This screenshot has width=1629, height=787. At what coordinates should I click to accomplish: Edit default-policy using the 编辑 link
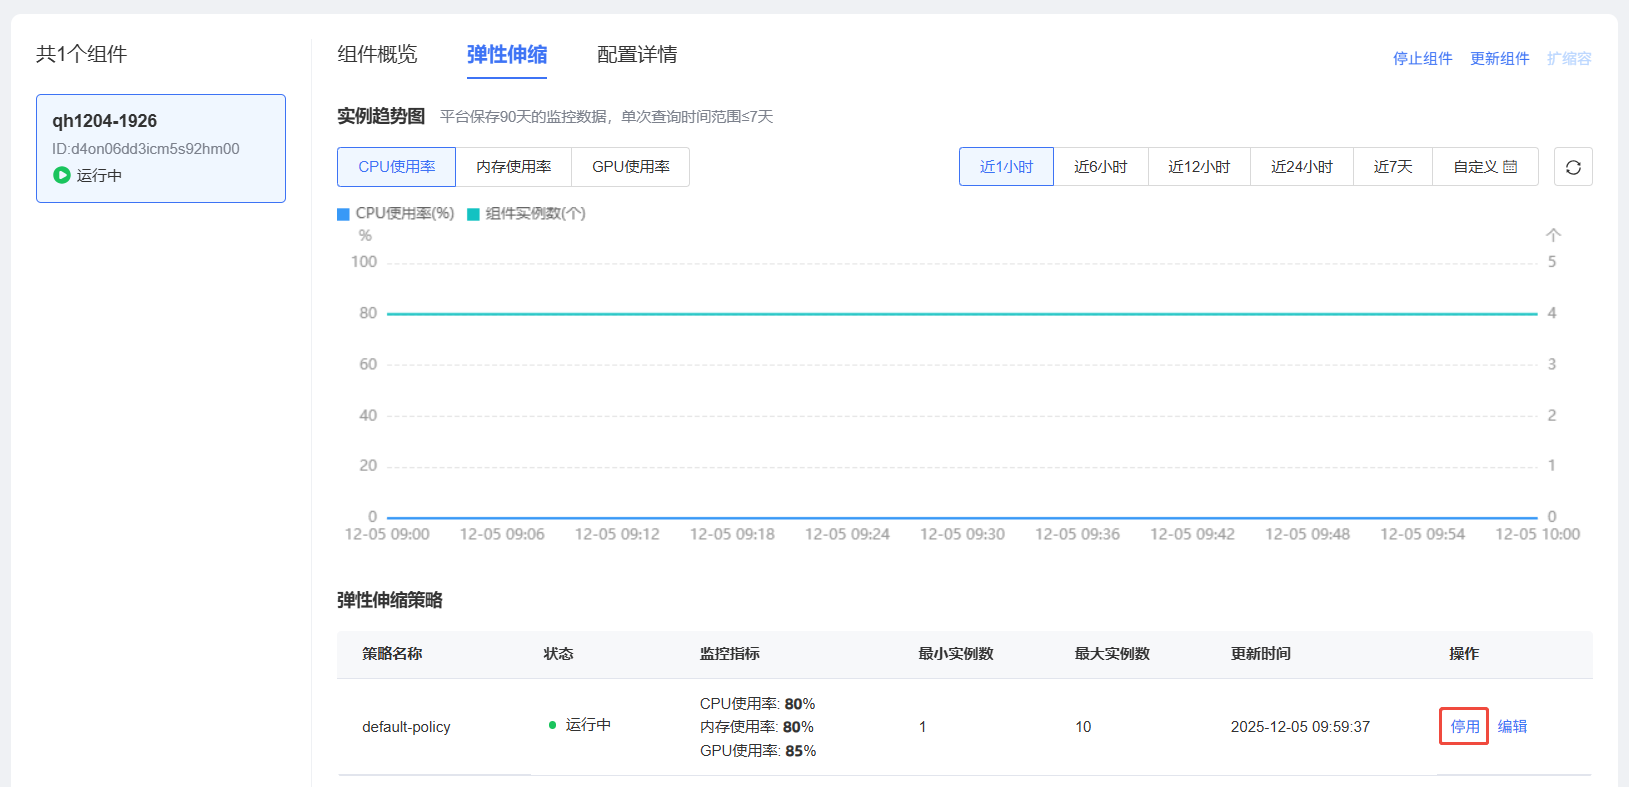point(1512,727)
